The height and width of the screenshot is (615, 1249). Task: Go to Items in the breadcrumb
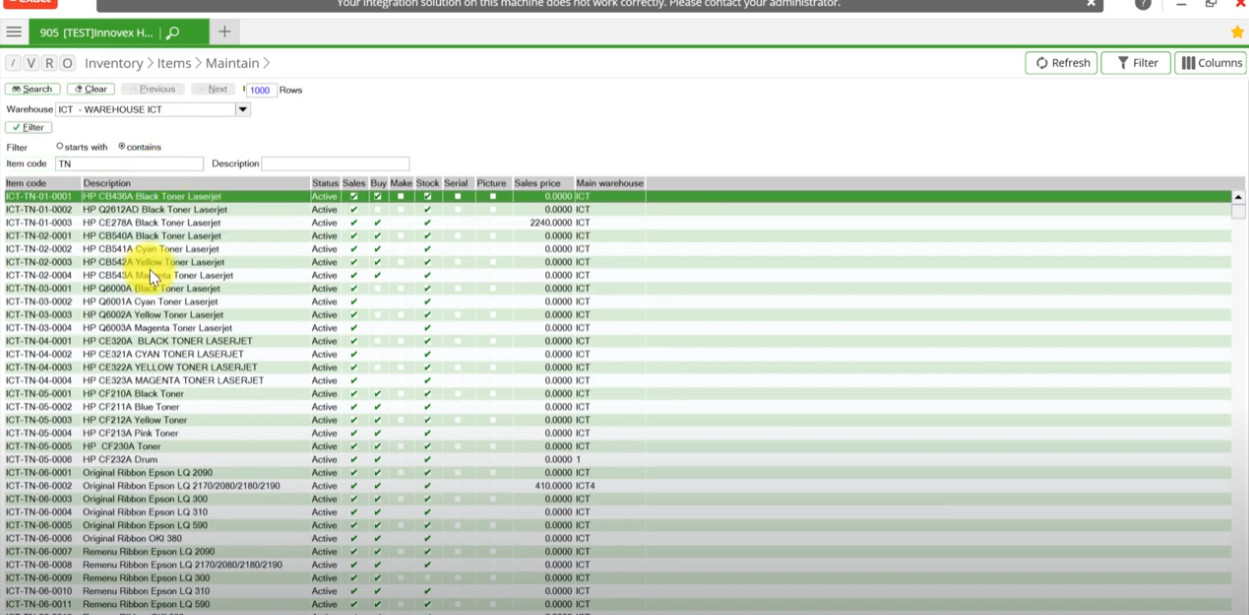tap(174, 63)
